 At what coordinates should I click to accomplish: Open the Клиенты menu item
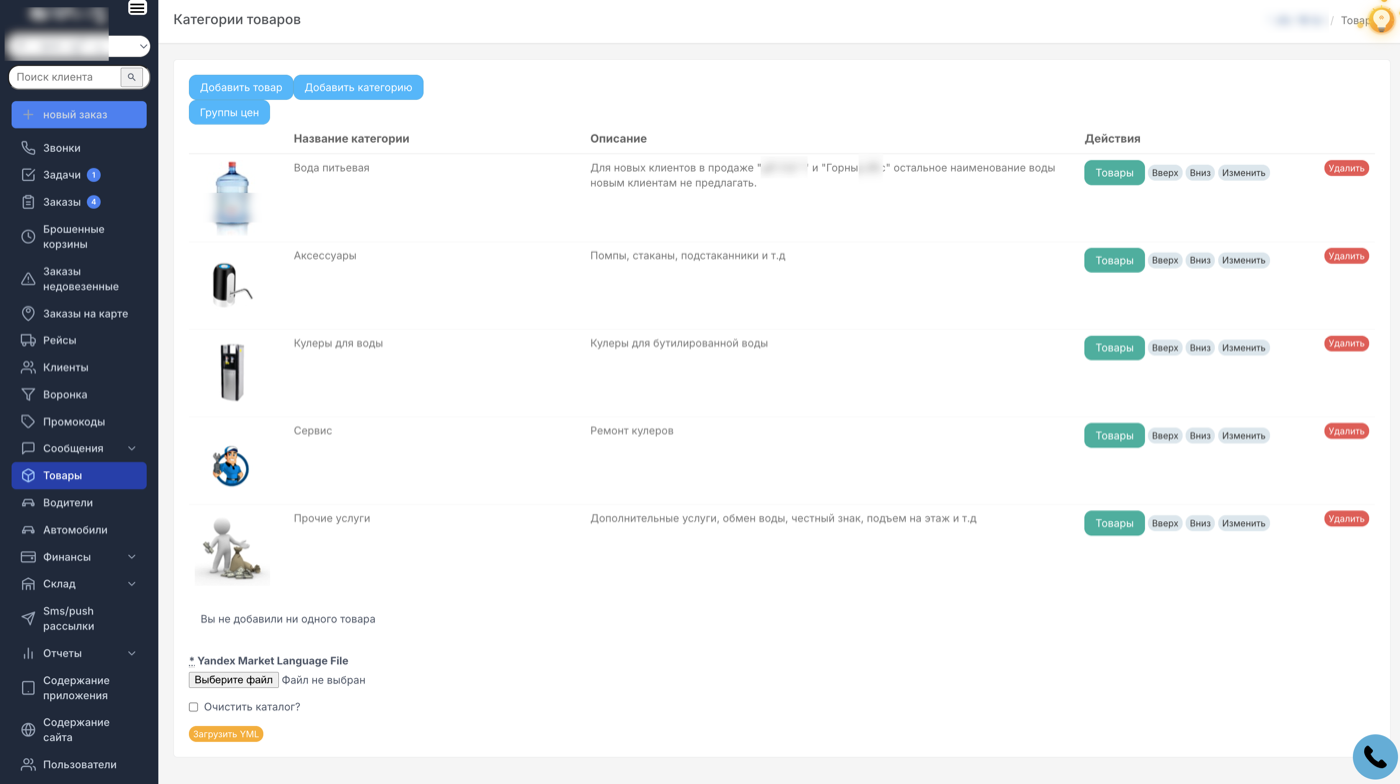[65, 368]
